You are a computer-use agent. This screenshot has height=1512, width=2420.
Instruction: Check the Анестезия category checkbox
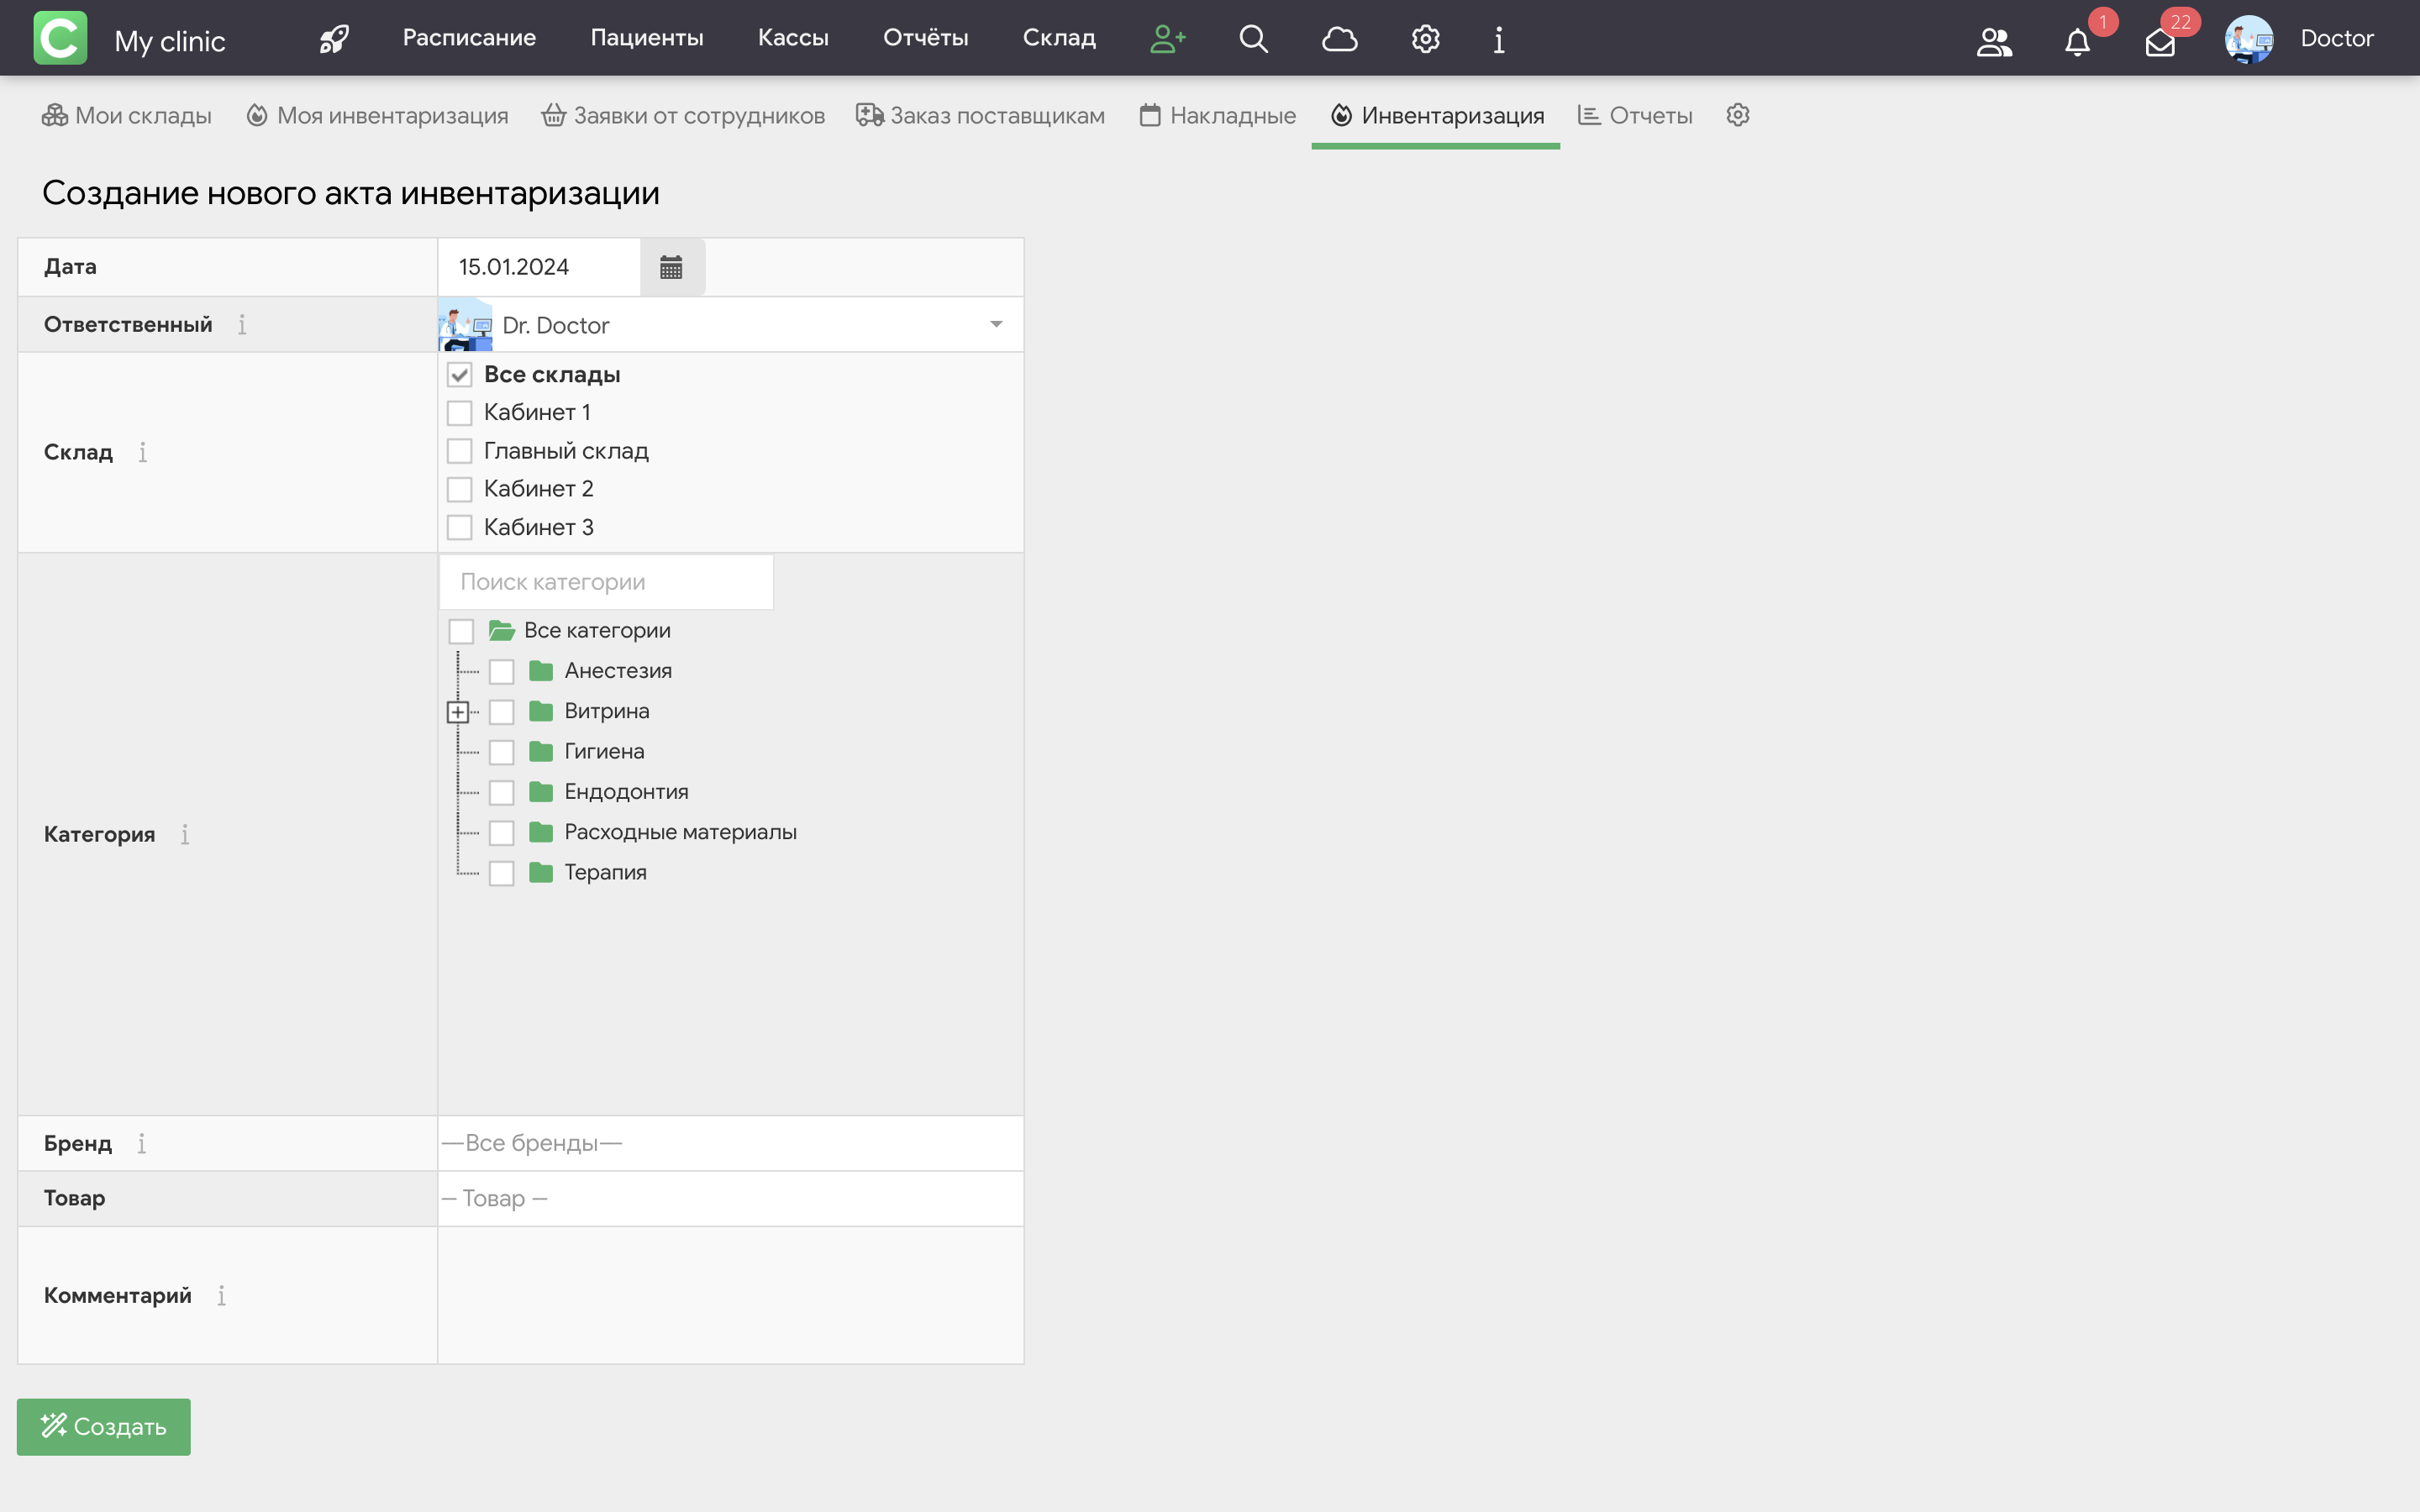click(x=501, y=671)
